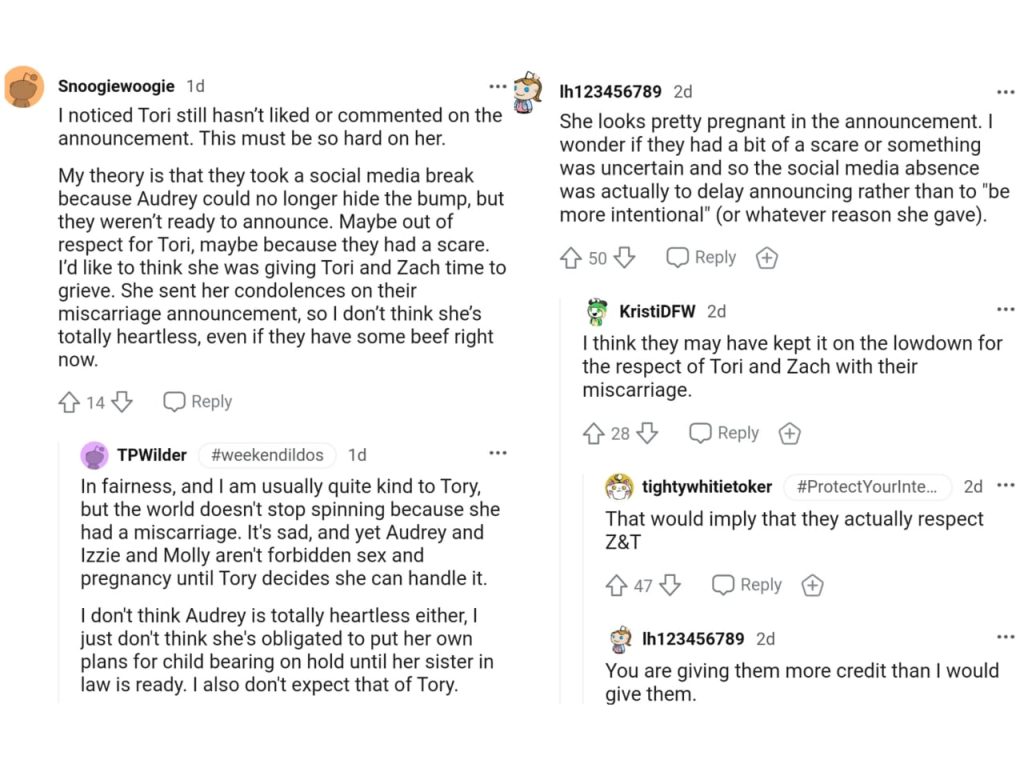This screenshot has width=1024, height=768.
Task: Downvote Snoogiewoogie's comment with 14 votes
Action: [121, 402]
